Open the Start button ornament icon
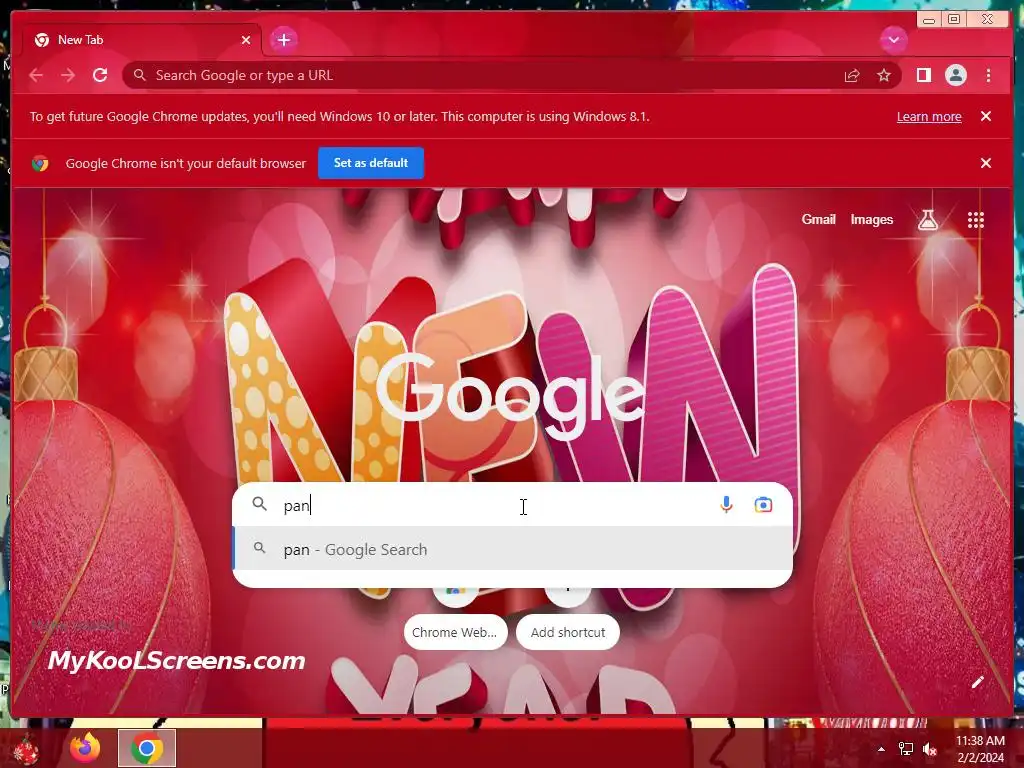 26,749
